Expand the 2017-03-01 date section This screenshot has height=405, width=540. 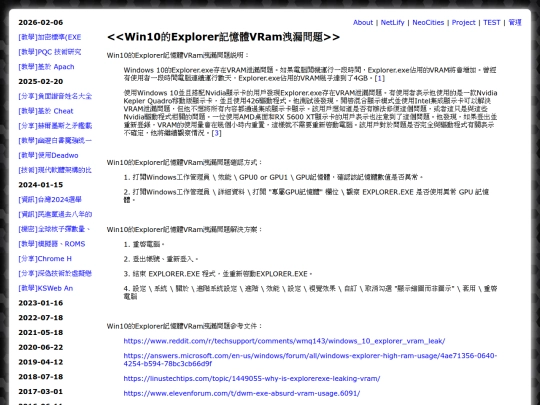(41, 392)
